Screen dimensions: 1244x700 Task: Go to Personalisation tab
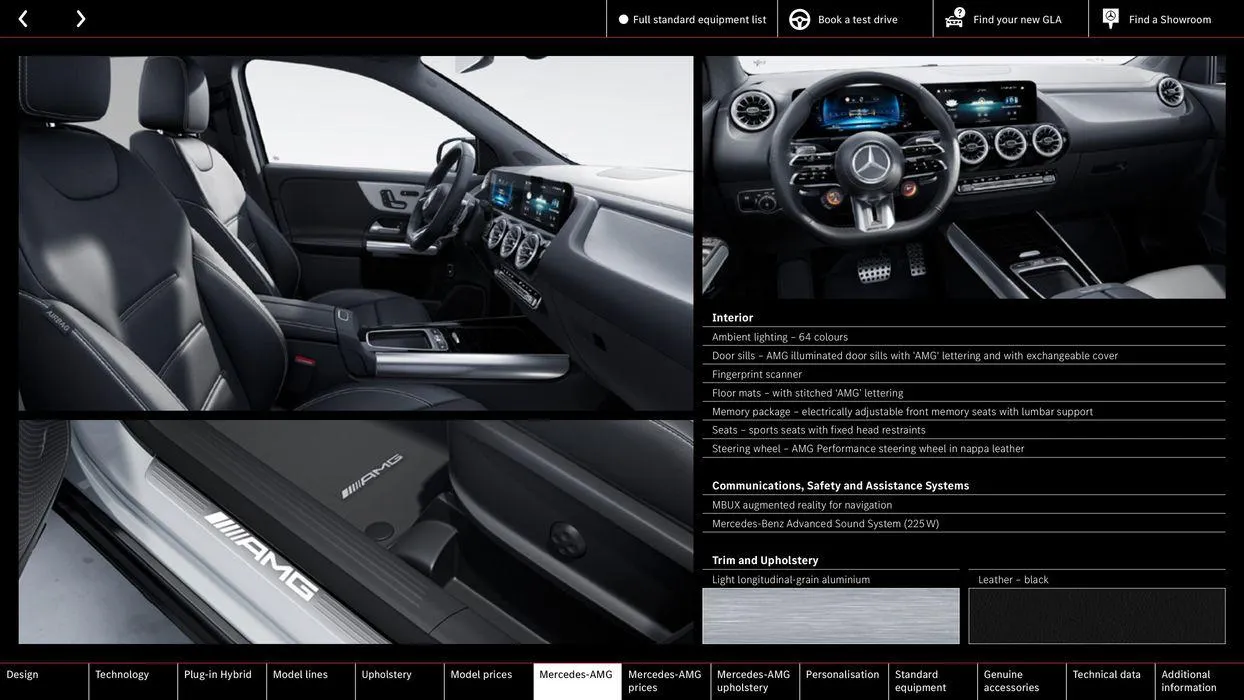[x=844, y=682]
